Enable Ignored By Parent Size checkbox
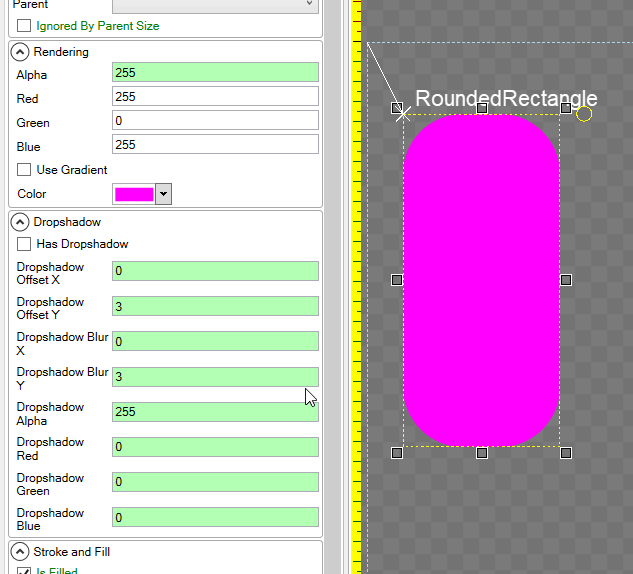633x574 pixels. coord(24,25)
